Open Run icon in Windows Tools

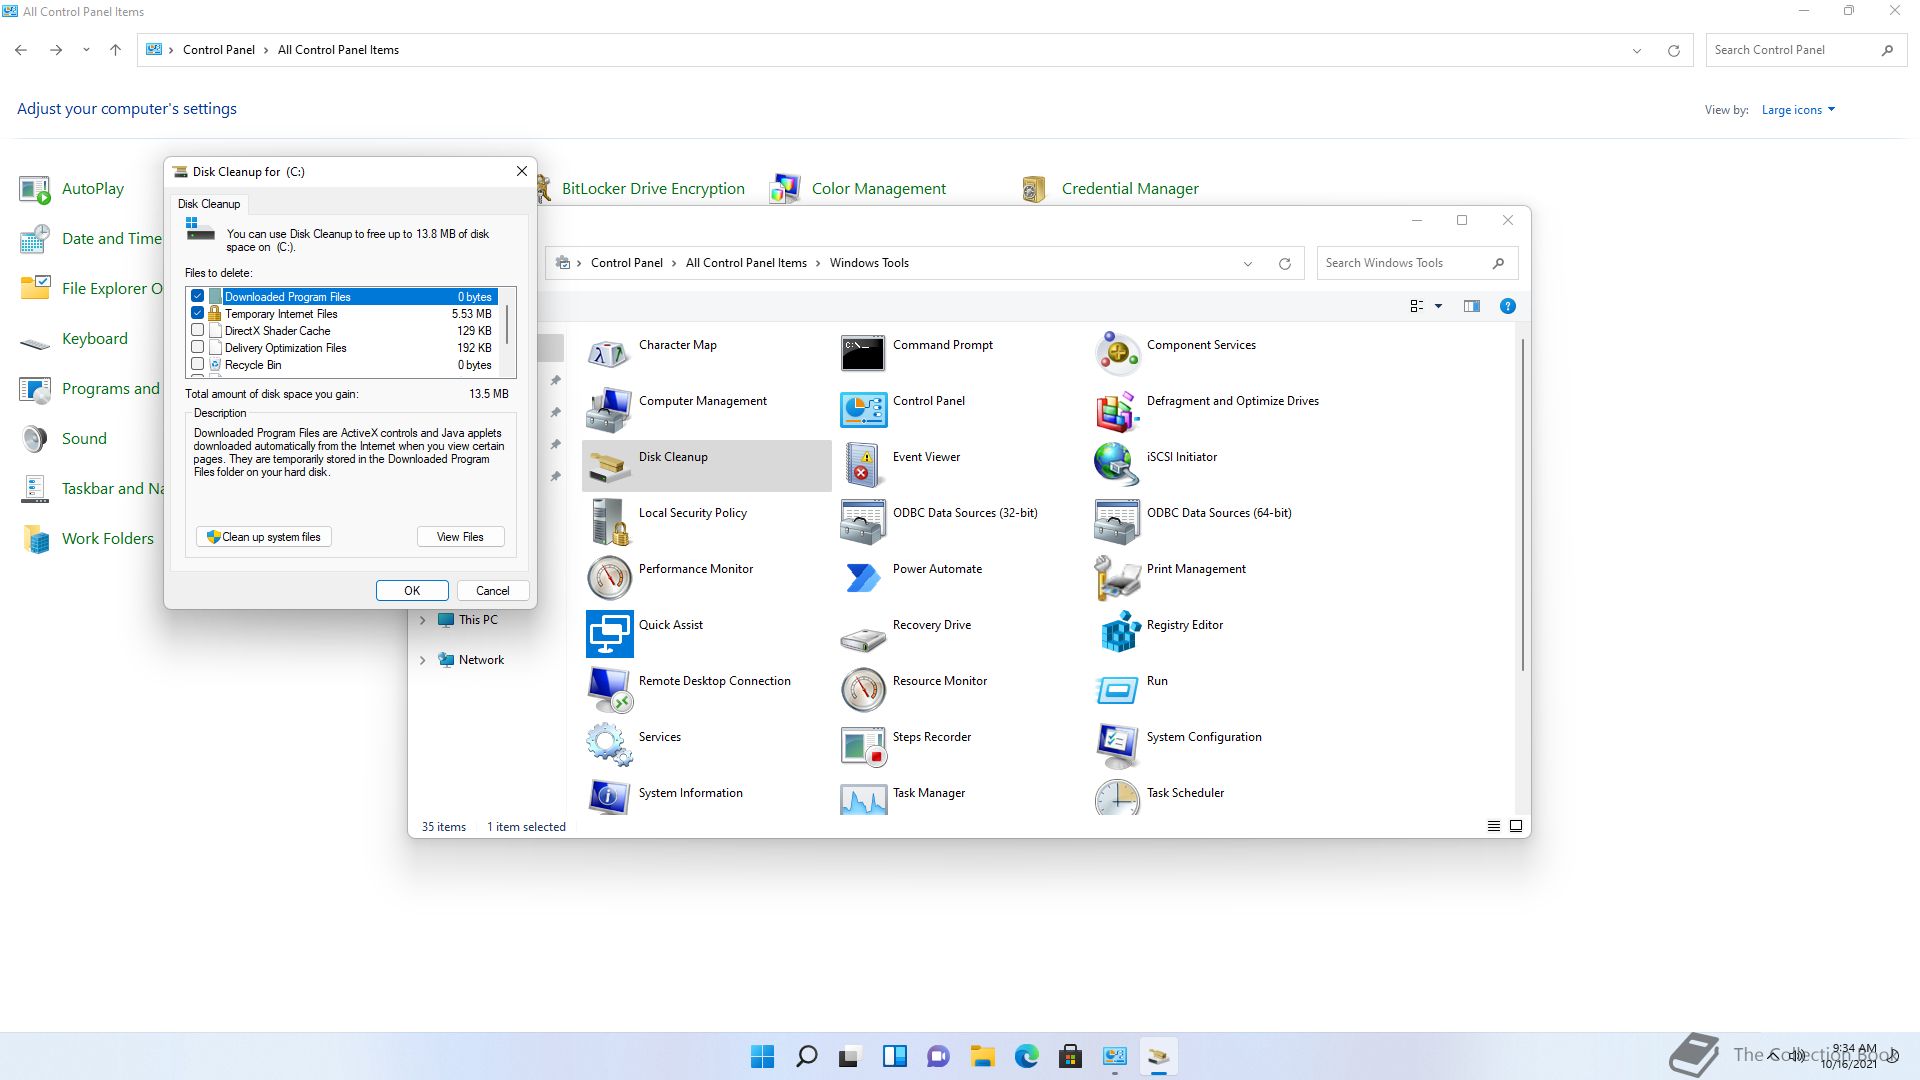1117,689
